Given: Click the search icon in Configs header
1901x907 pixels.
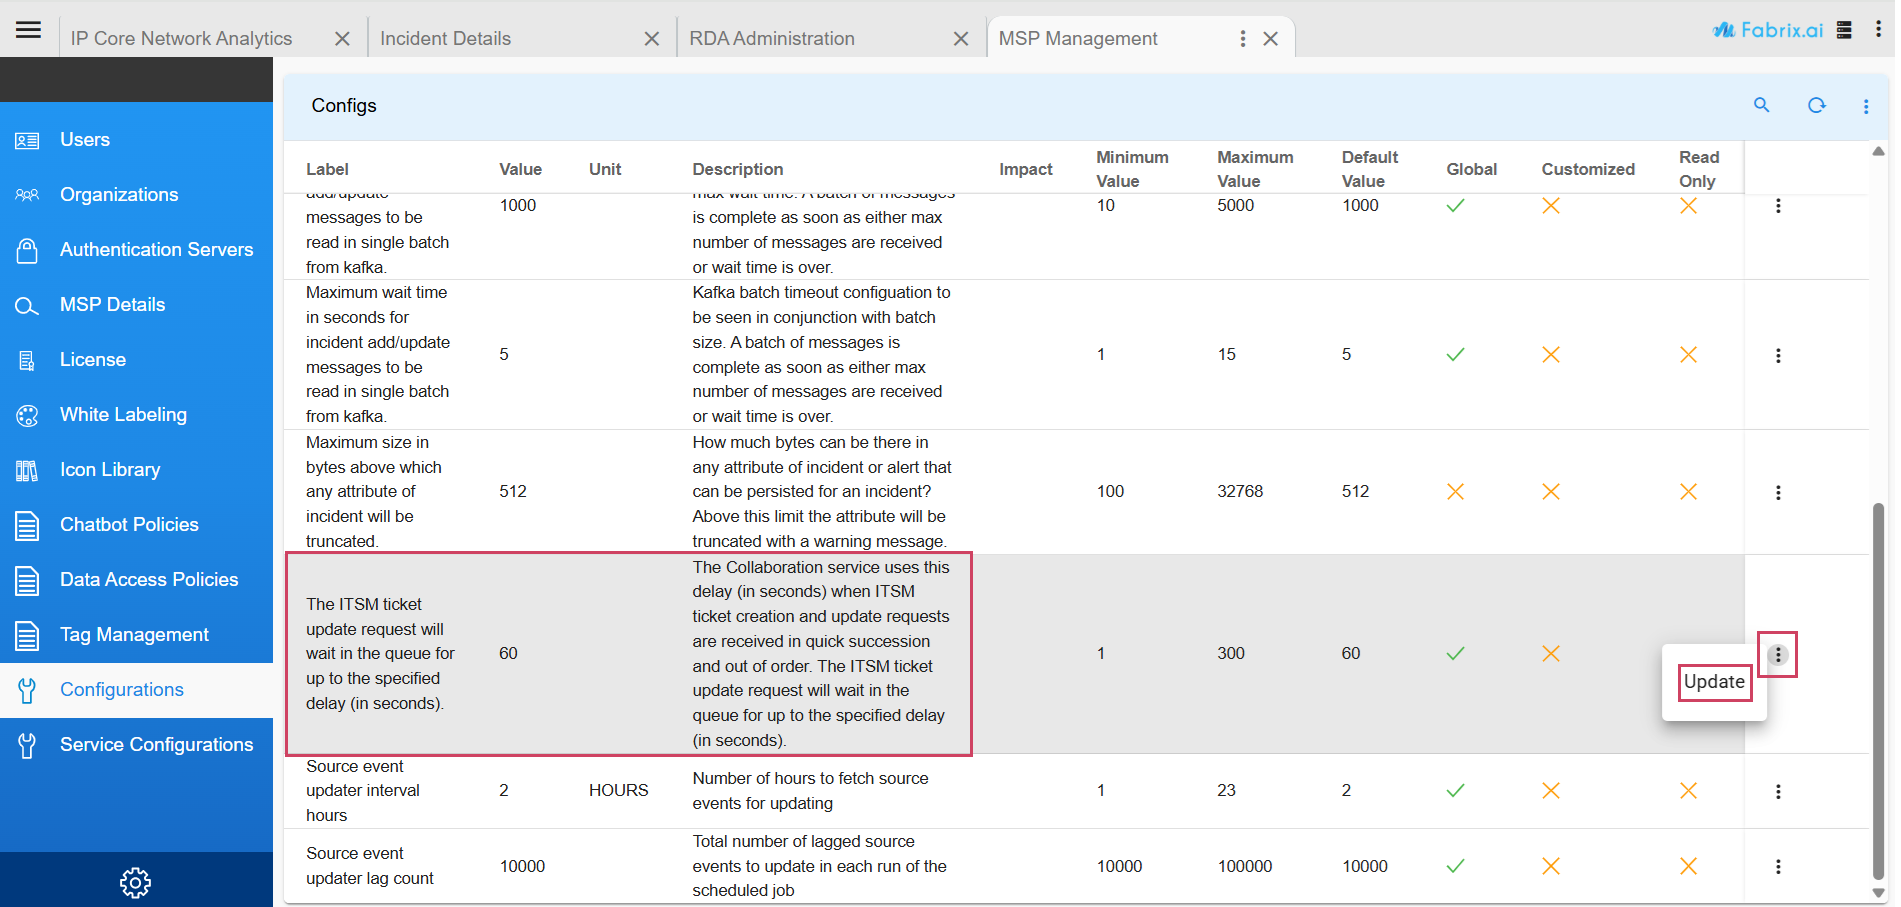Looking at the screenshot, I should point(1761,105).
